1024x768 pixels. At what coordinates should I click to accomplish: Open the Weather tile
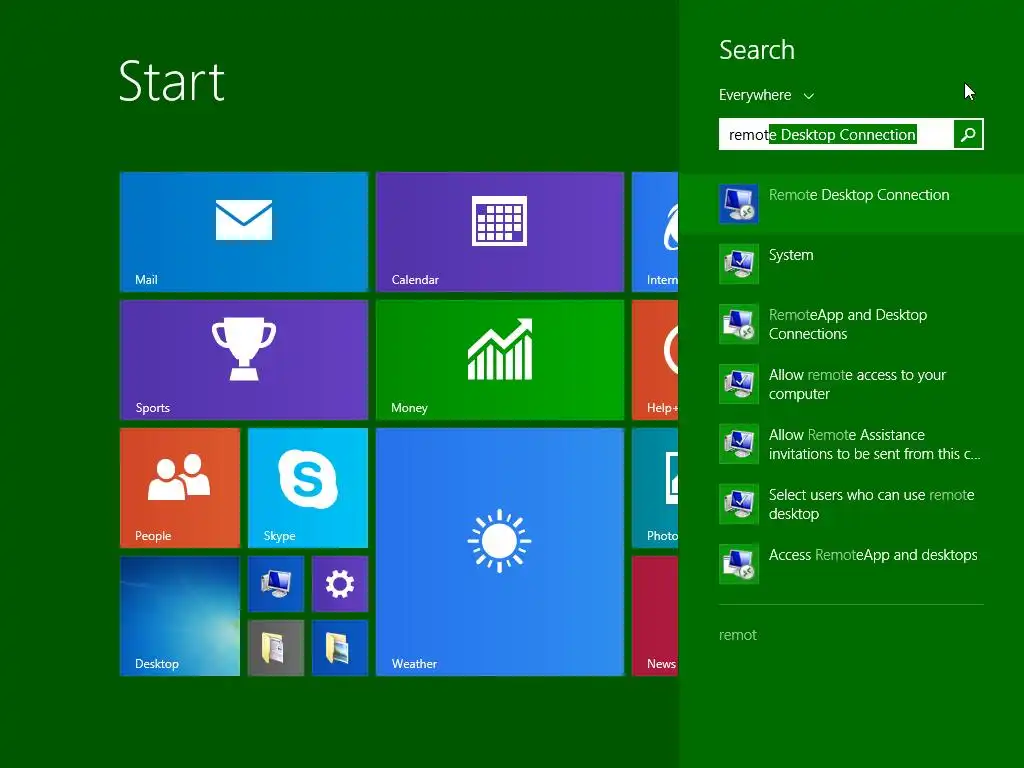pos(500,552)
